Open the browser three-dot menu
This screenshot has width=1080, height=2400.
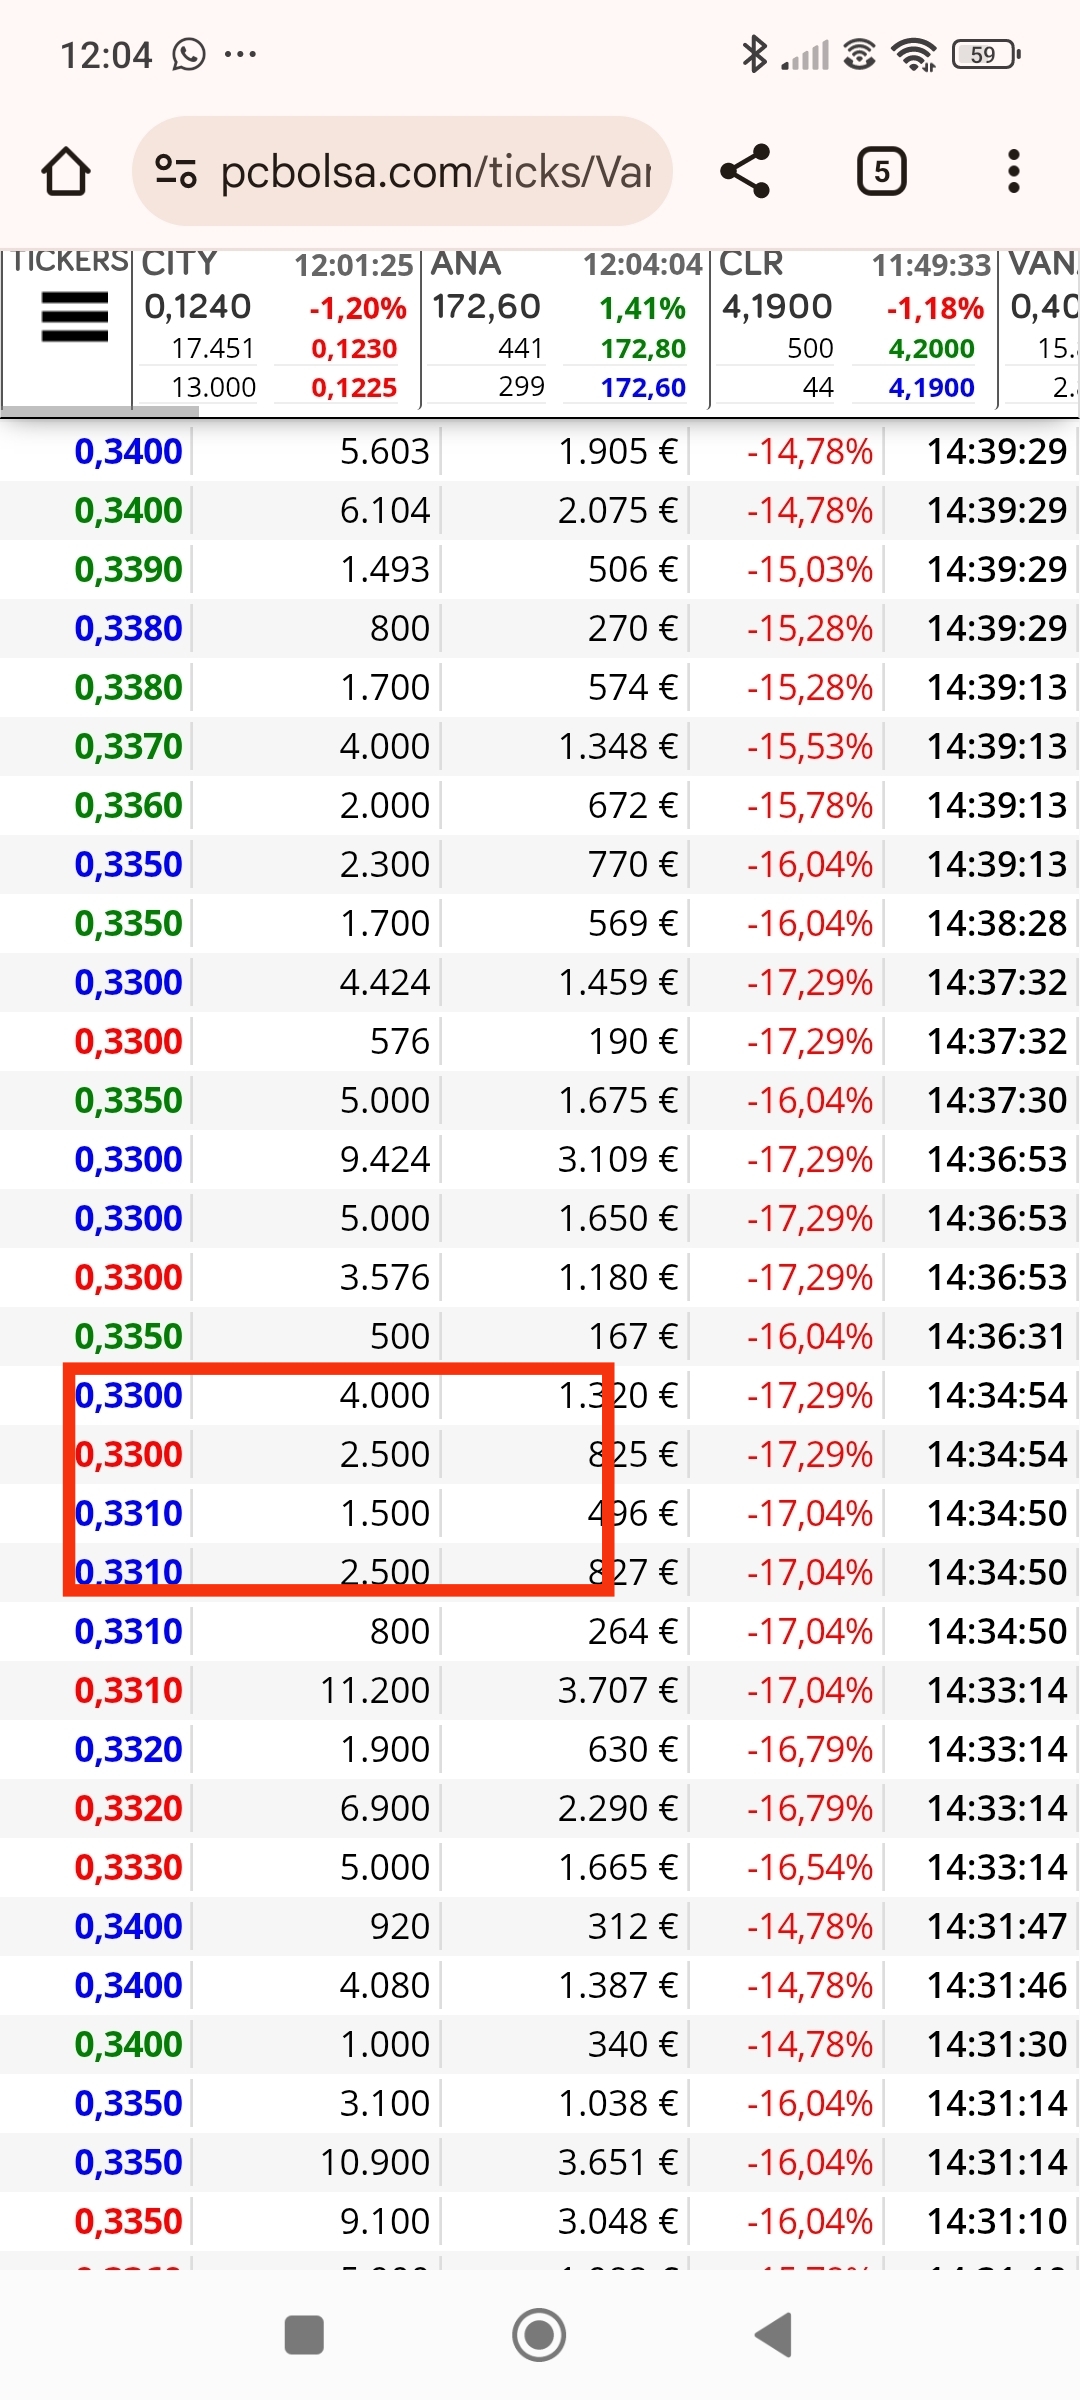click(x=1014, y=171)
